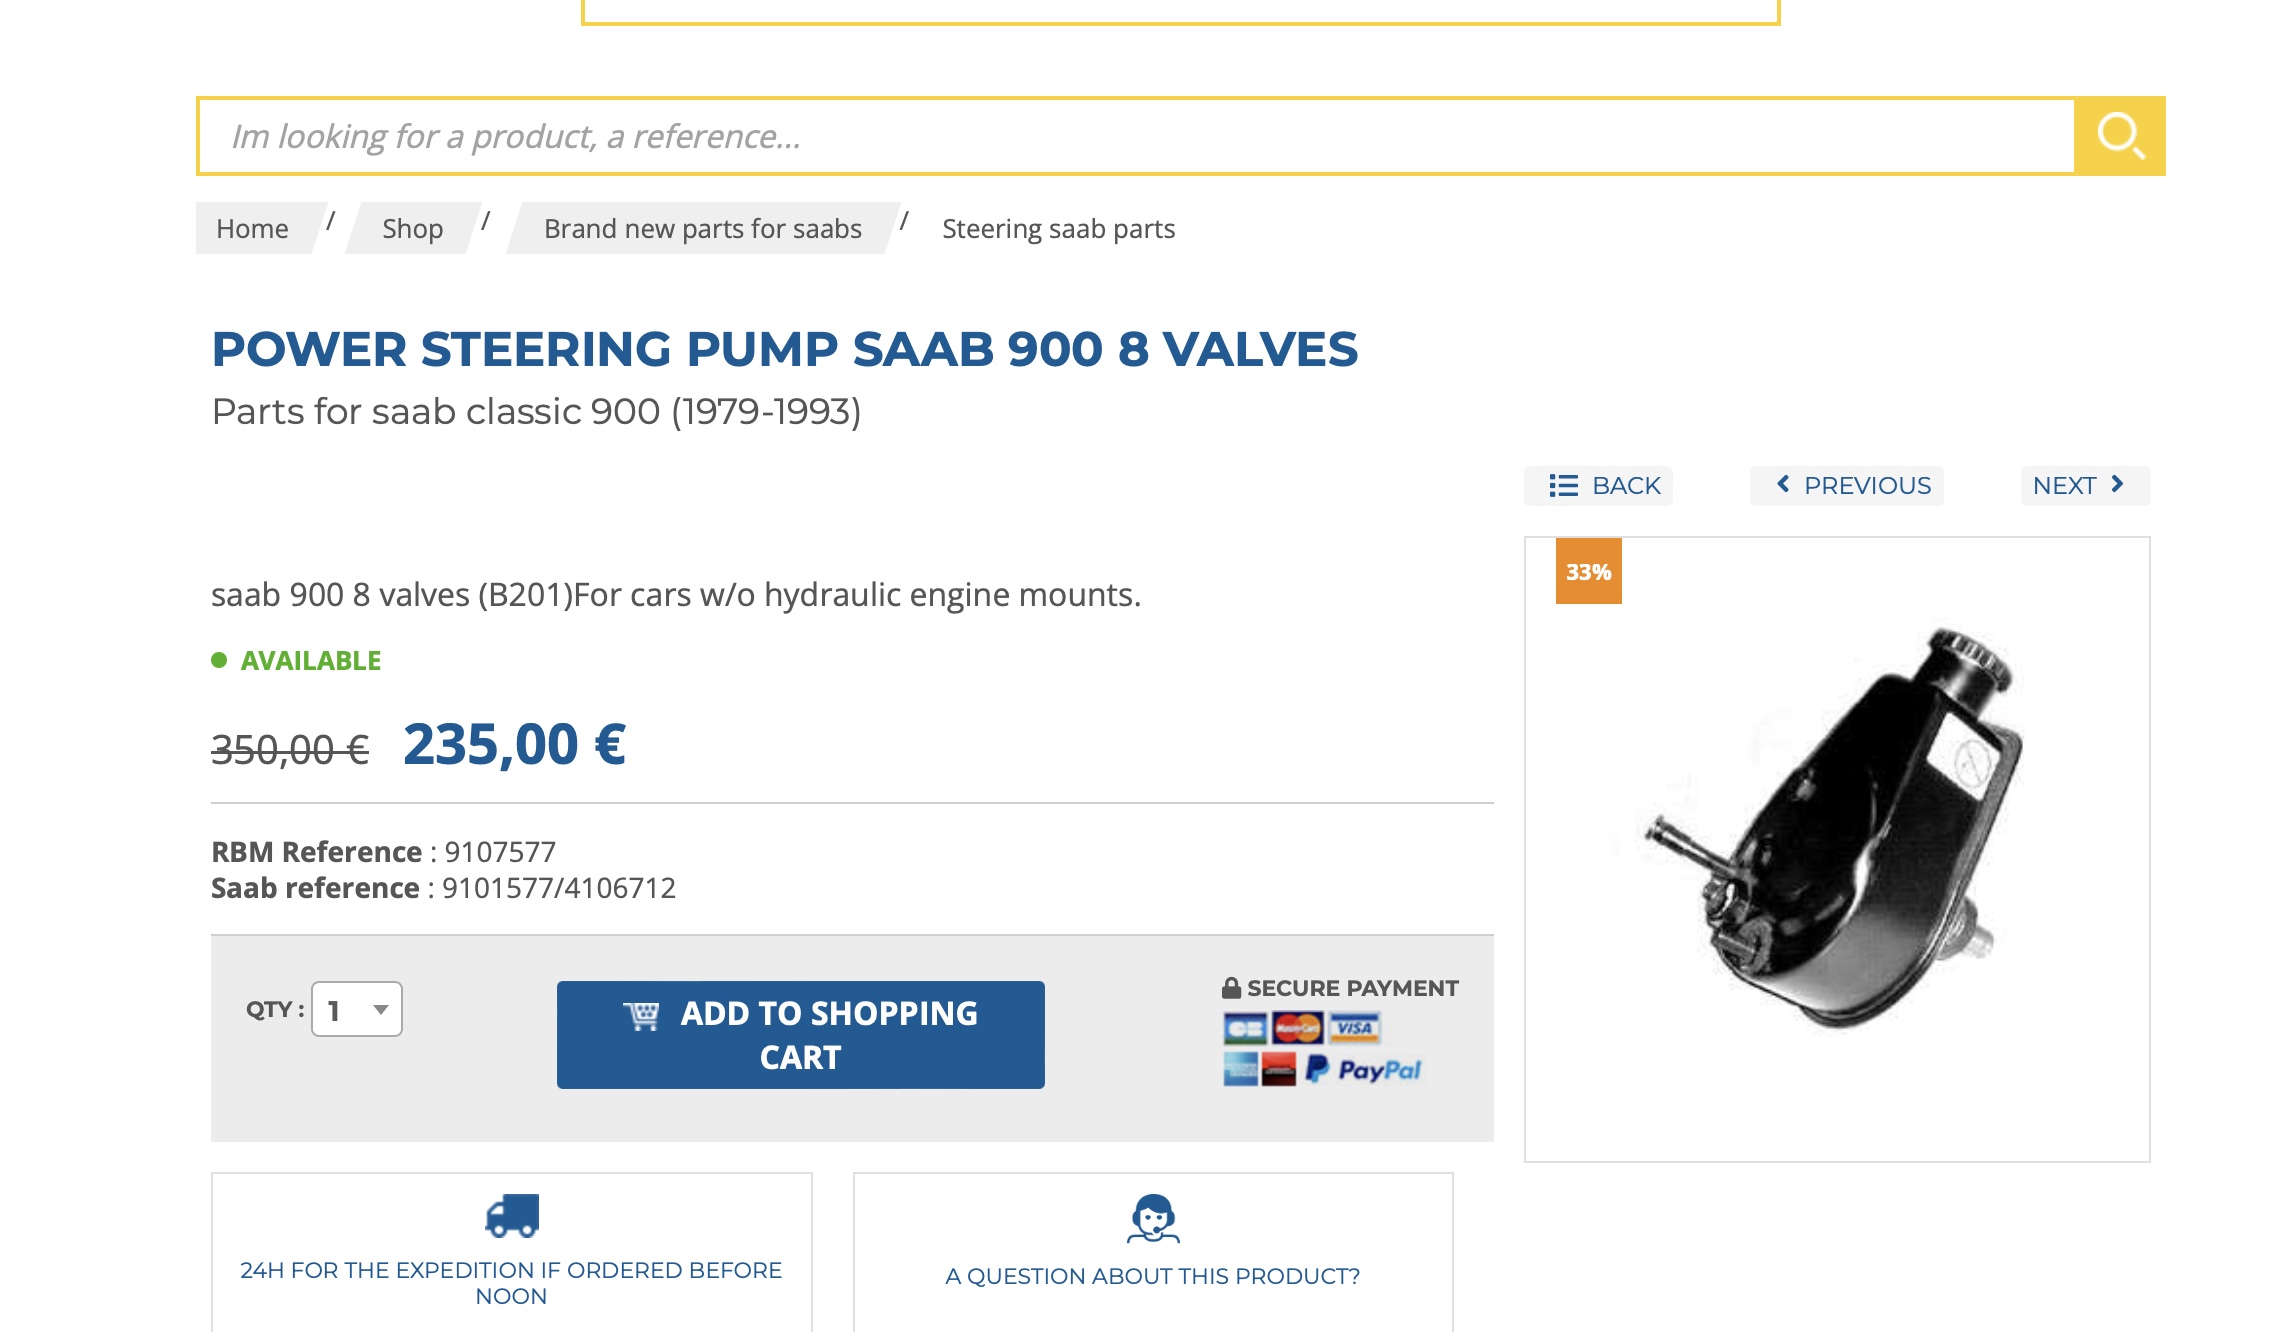
Task: Click Steering saab parts breadcrumb
Action: pos(1058,229)
